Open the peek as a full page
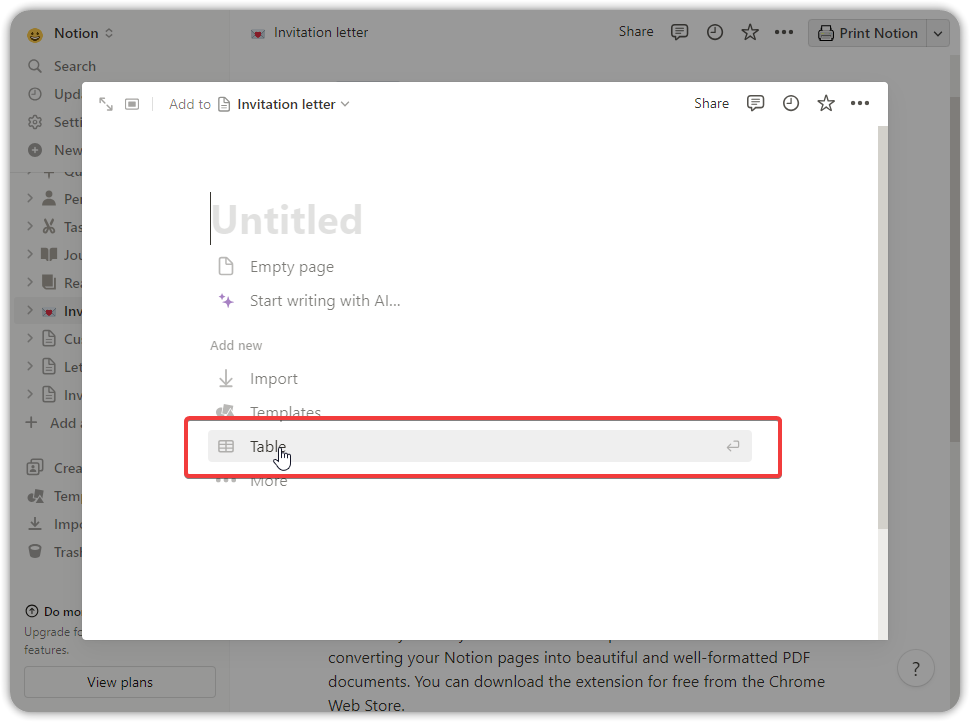970x722 pixels. pos(132,103)
